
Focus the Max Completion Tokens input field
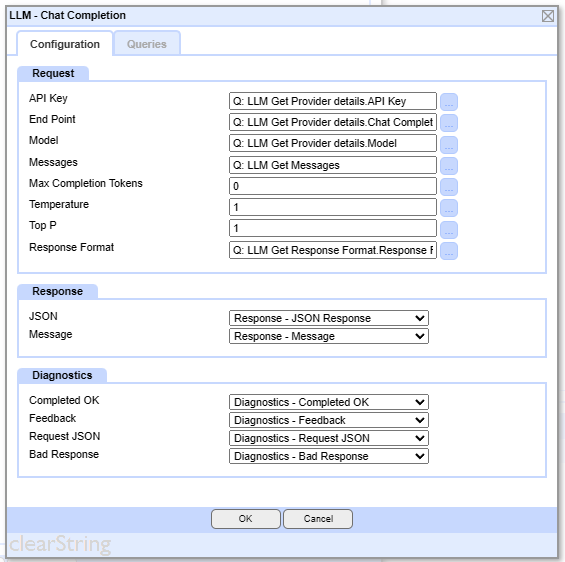point(333,186)
